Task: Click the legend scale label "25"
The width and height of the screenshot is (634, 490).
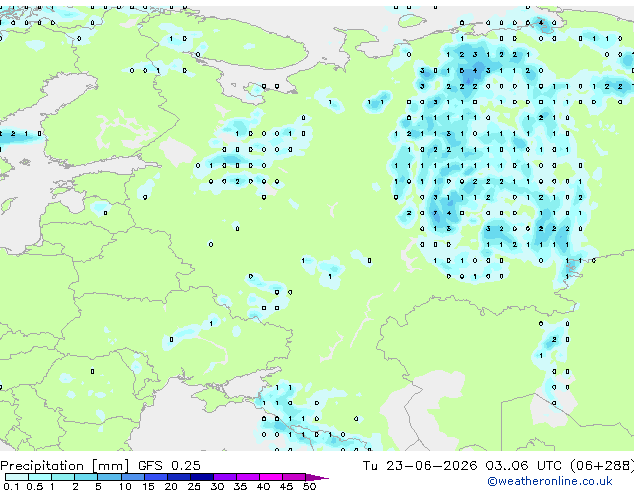Action: pyautogui.click(x=194, y=486)
